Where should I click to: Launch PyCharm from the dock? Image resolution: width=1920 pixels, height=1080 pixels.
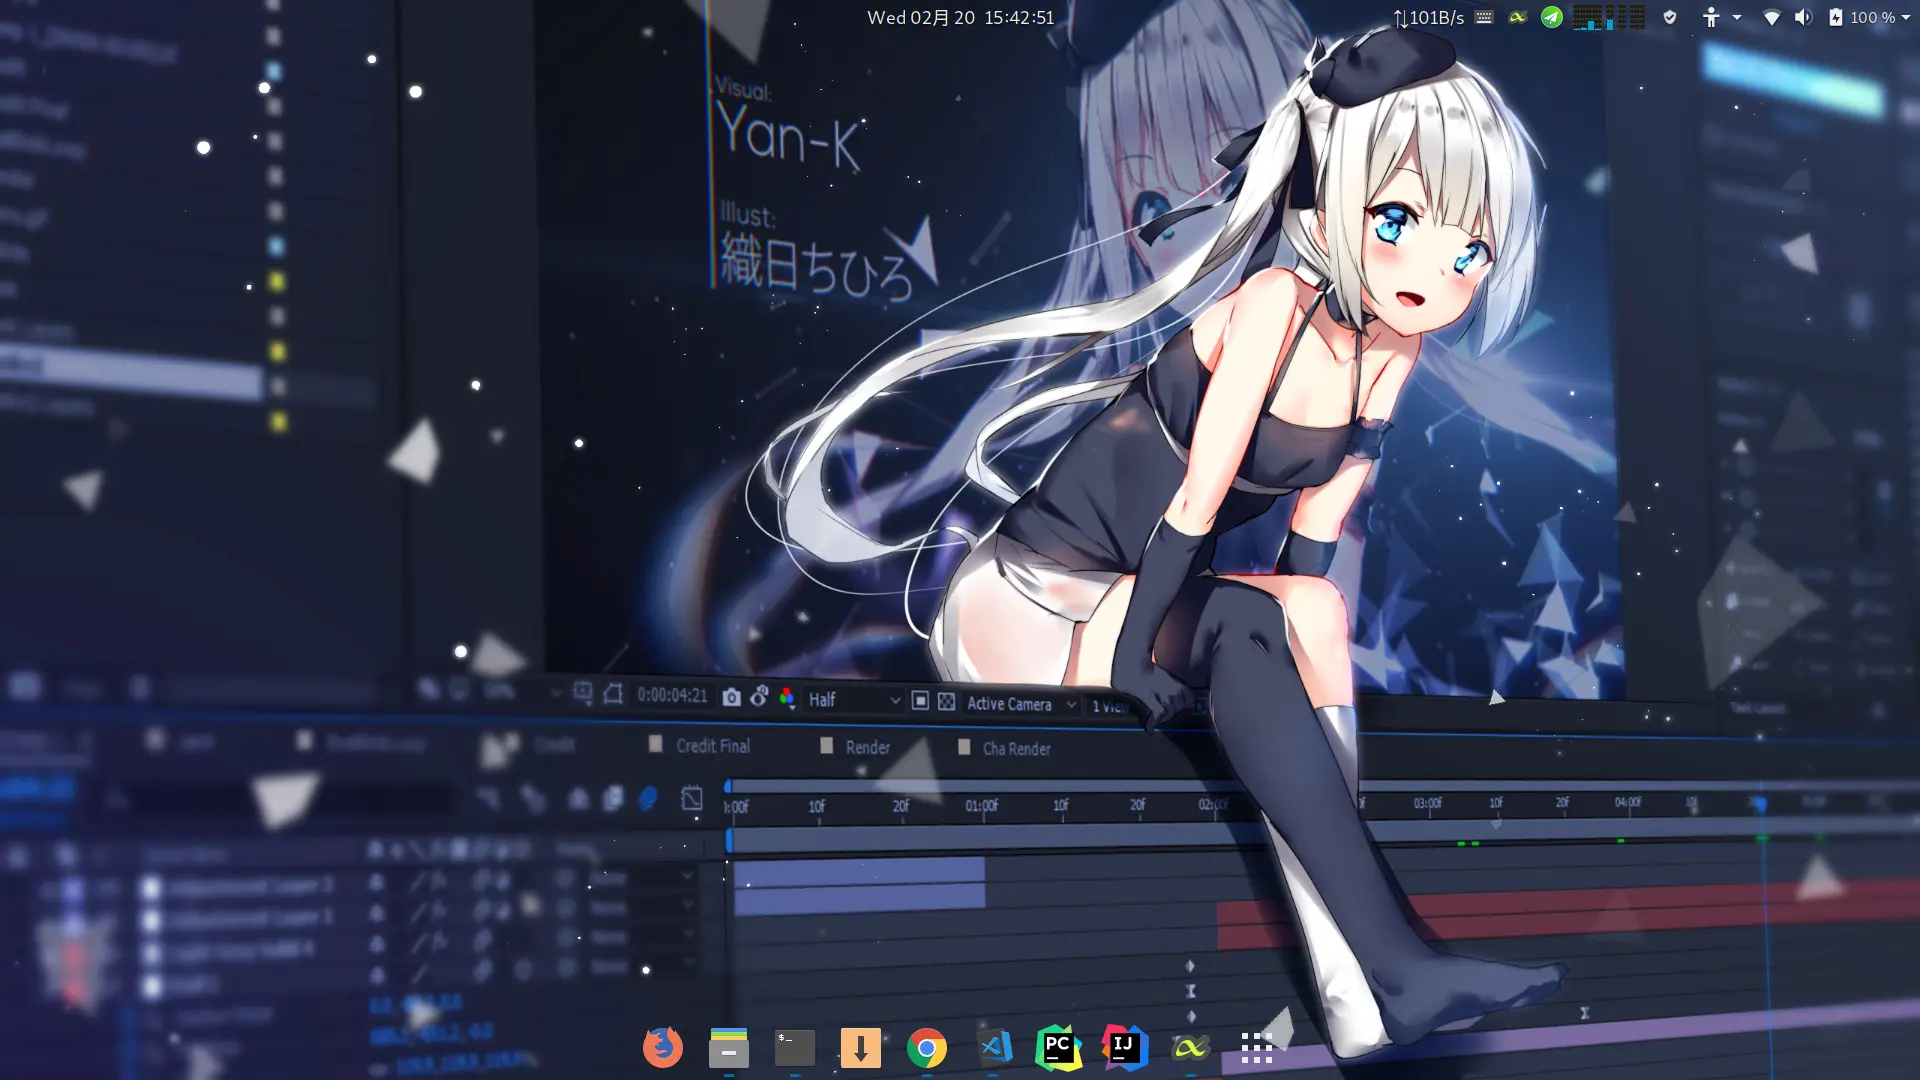[x=1058, y=1047]
